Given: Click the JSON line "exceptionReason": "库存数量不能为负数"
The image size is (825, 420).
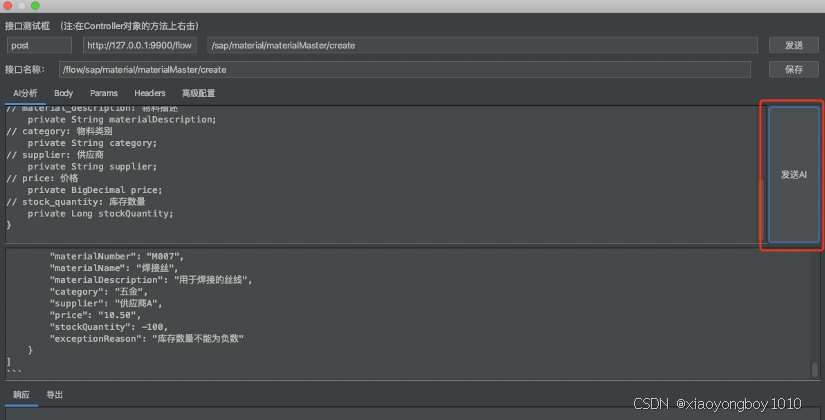Looking at the screenshot, I should (147, 339).
